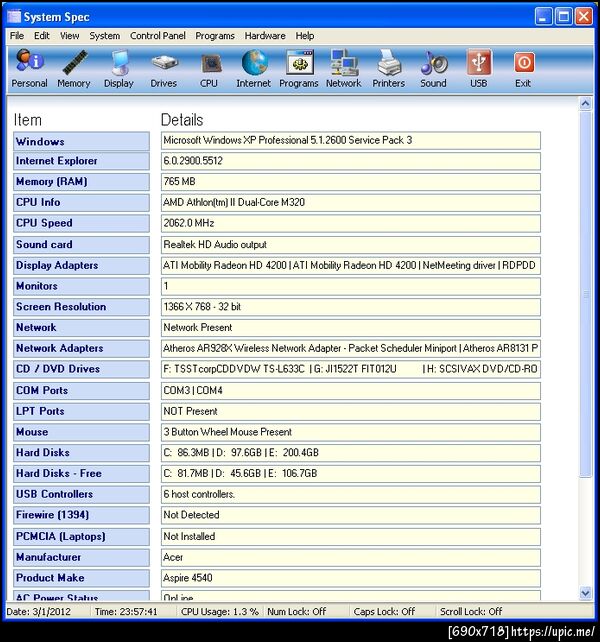Click the Acer manufacturer details field

click(351, 558)
